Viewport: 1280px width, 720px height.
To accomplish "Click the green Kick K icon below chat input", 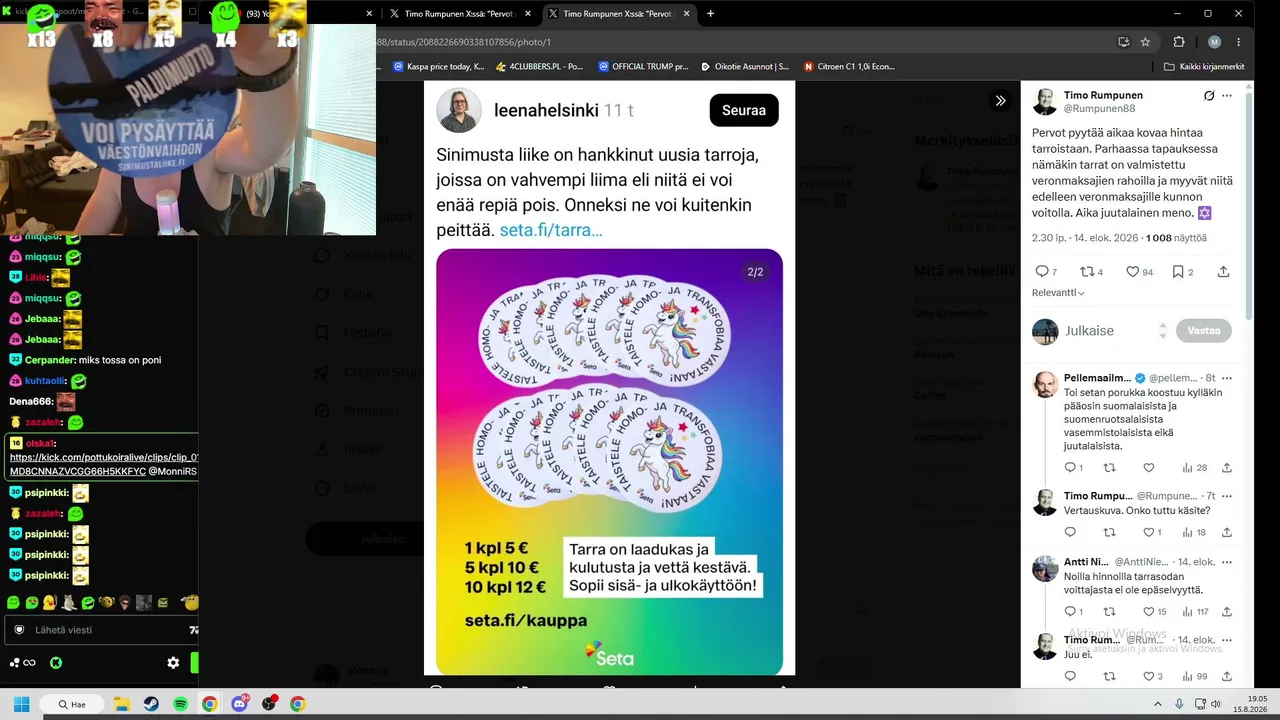I will pos(56,663).
